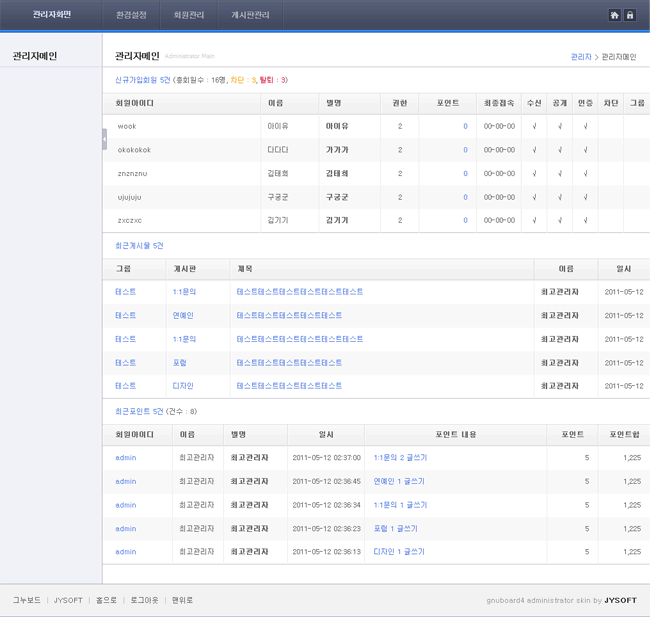Toggle the 인증 check for member zxczxc

click(x=585, y=220)
